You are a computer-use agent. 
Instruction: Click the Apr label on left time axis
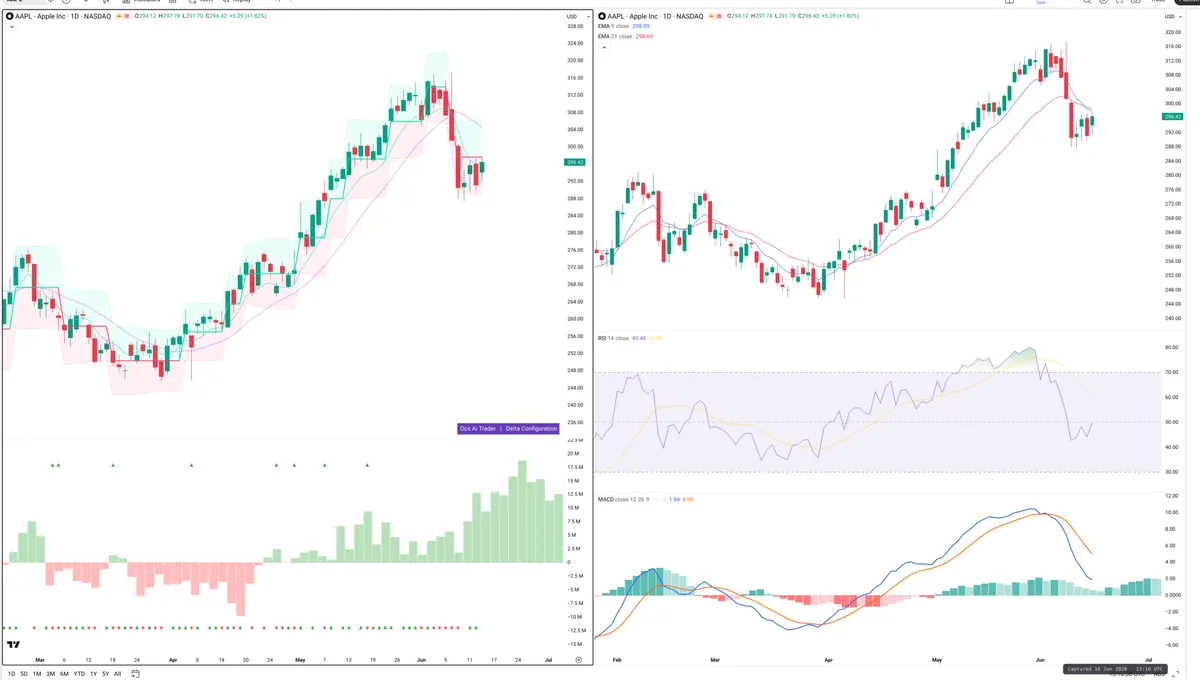pyautogui.click(x=173, y=660)
